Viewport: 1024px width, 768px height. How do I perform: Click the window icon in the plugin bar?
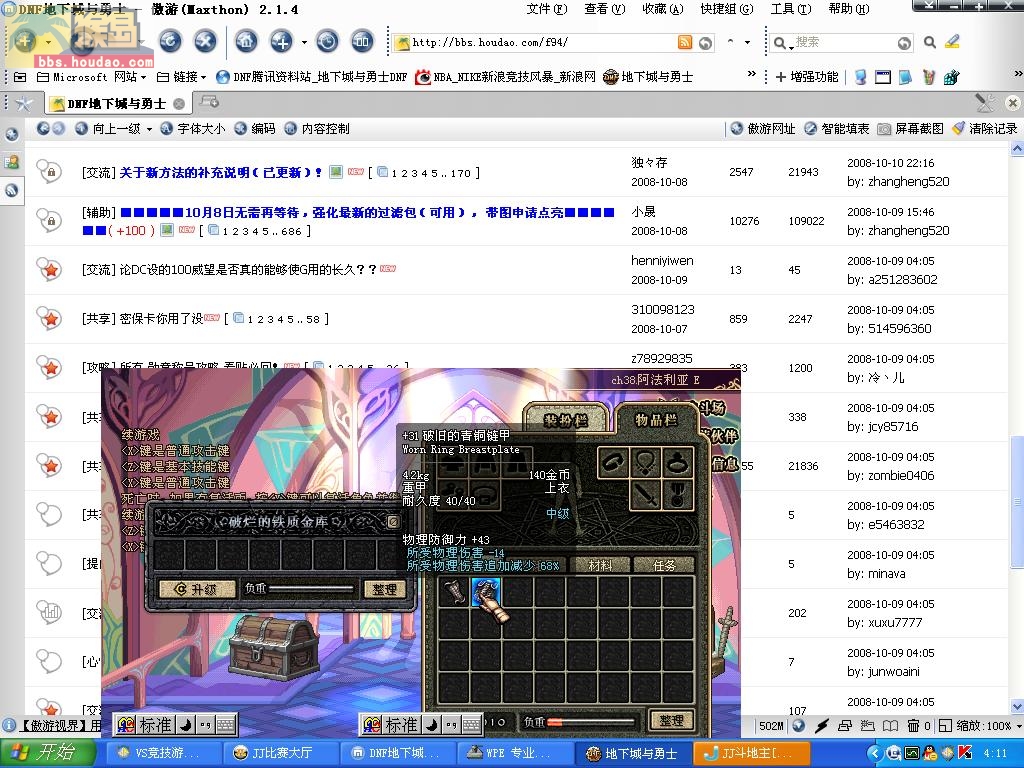(883, 77)
